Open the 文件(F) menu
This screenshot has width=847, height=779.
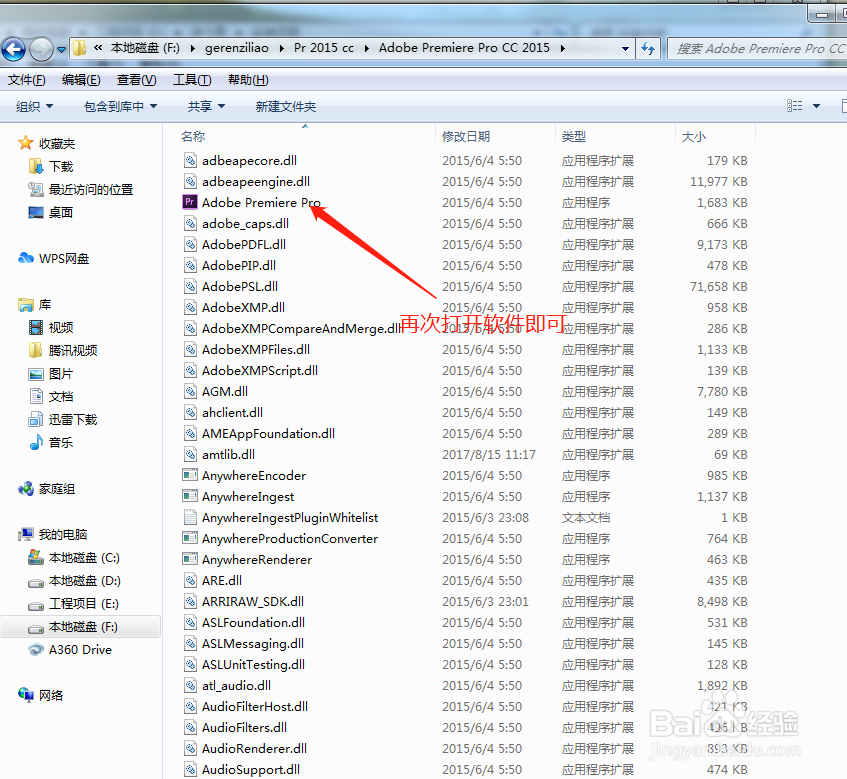point(26,80)
